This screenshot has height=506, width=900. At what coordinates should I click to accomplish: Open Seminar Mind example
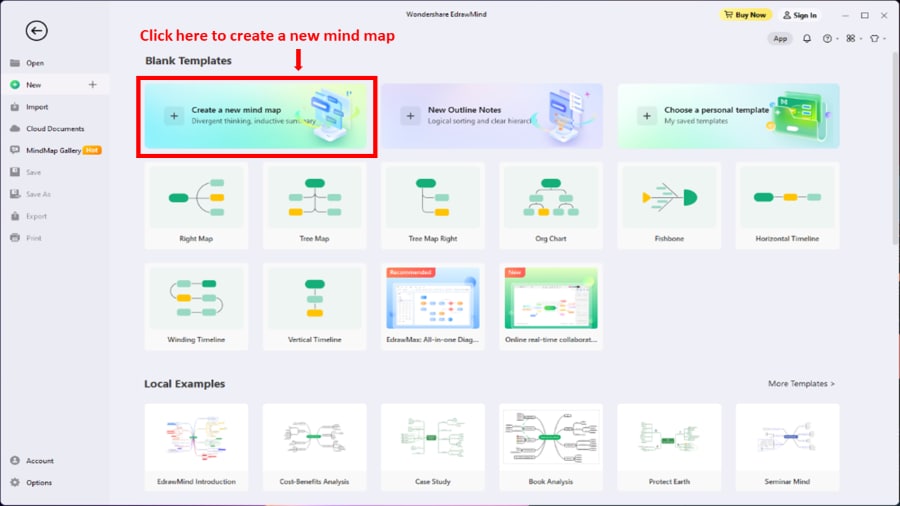(x=788, y=447)
